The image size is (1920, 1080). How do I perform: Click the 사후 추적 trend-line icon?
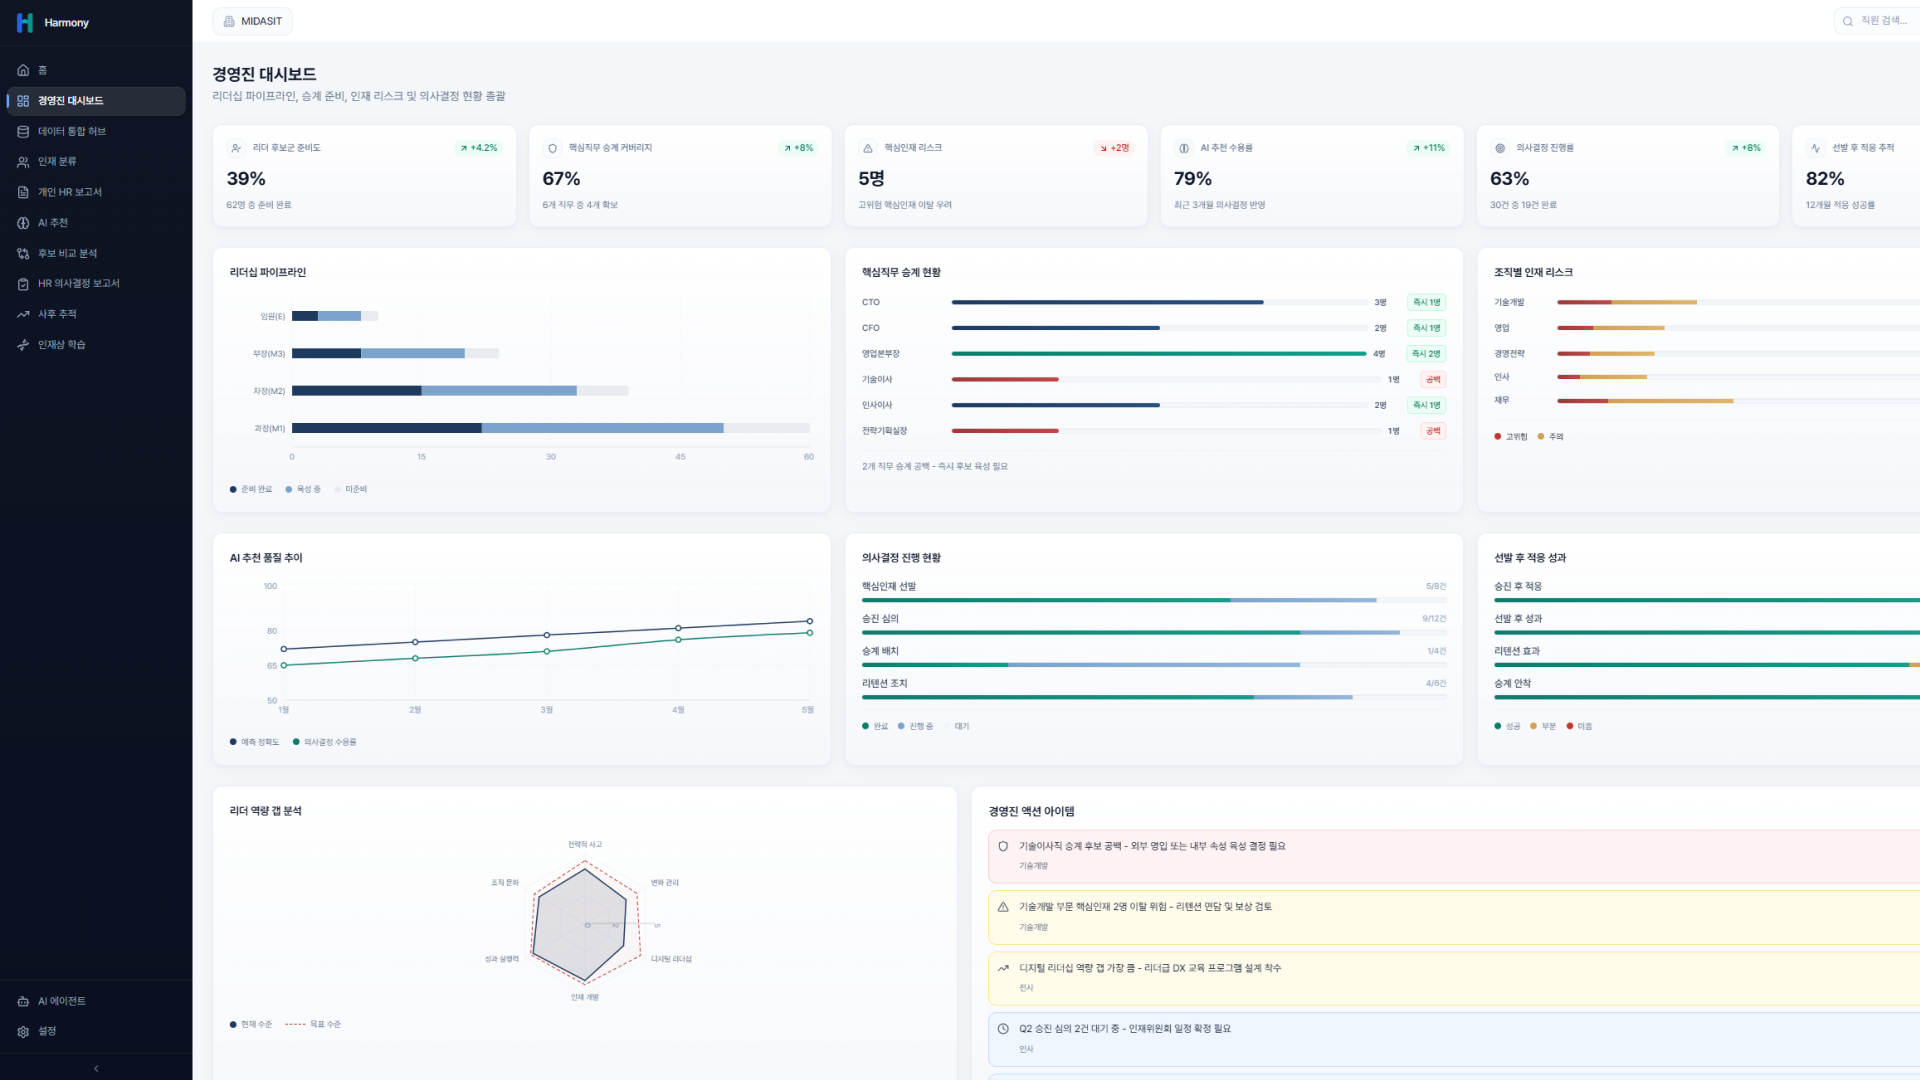23,314
